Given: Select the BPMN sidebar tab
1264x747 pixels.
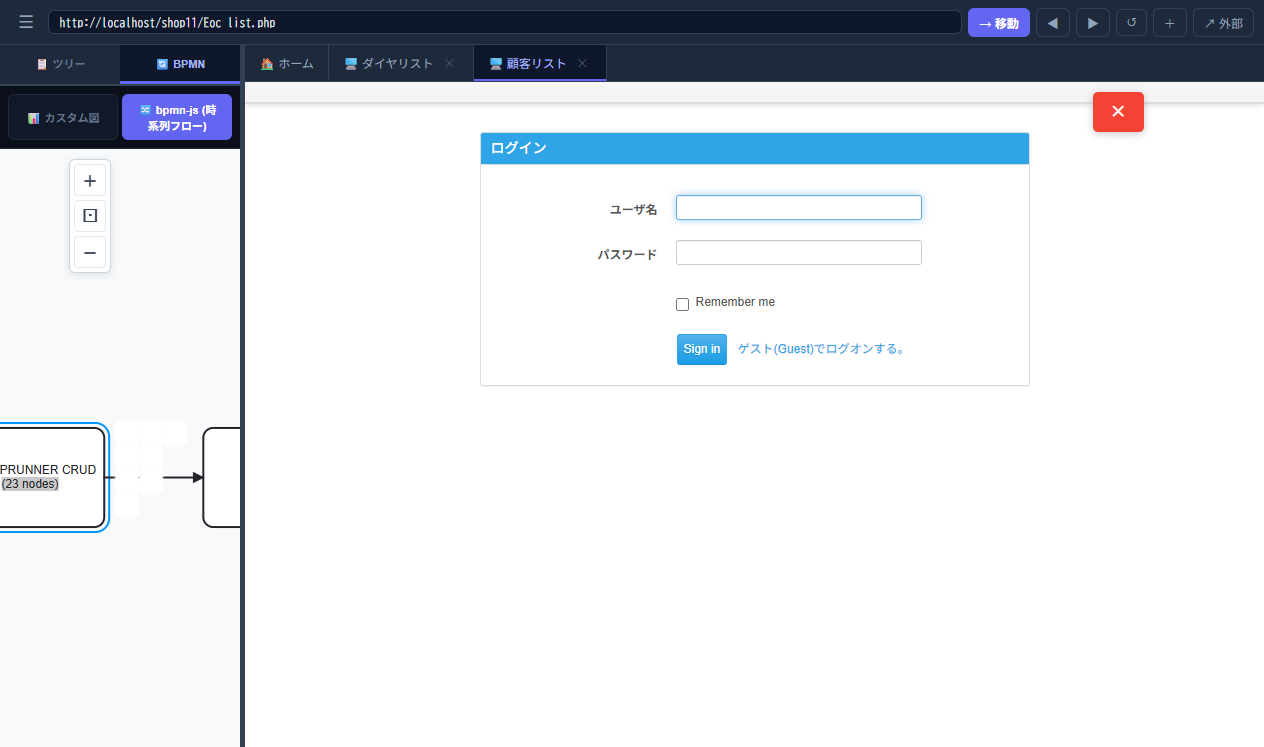Looking at the screenshot, I should [180, 64].
